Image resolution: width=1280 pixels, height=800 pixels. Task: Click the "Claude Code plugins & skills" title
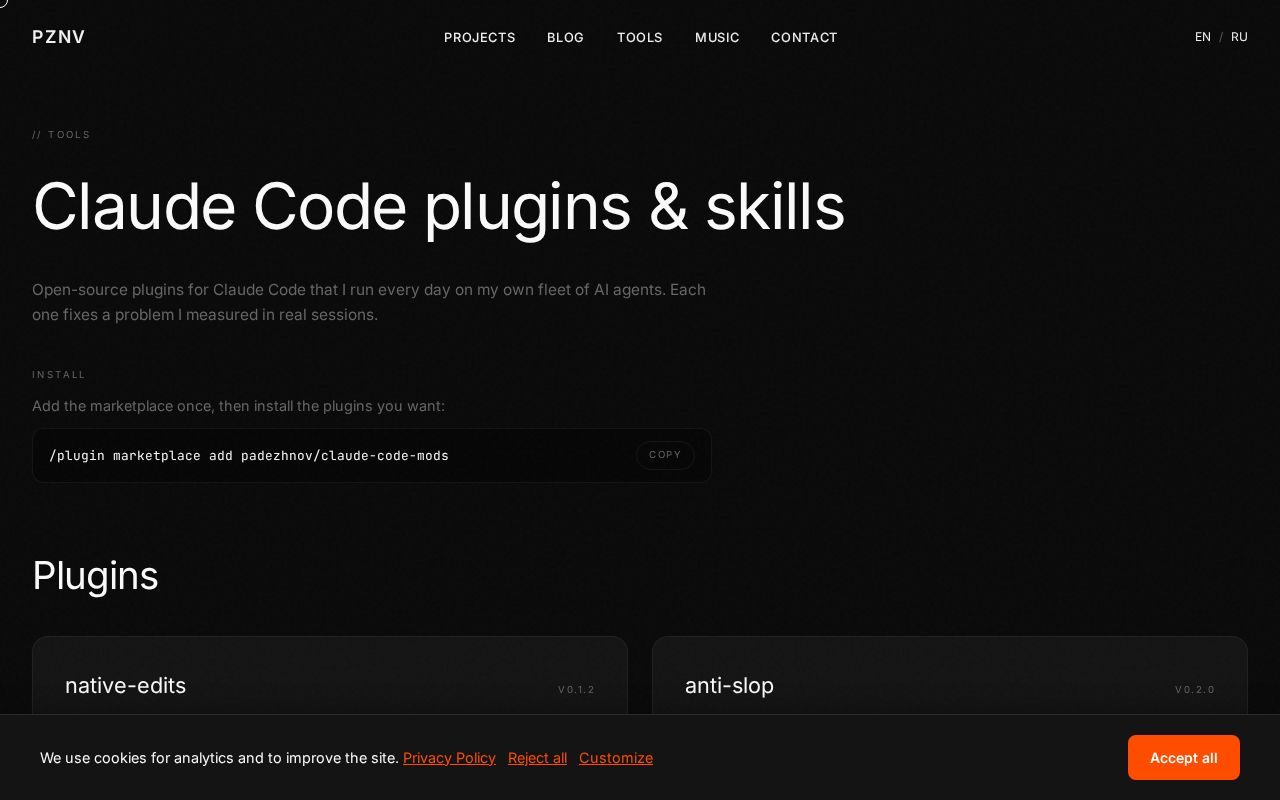click(439, 207)
